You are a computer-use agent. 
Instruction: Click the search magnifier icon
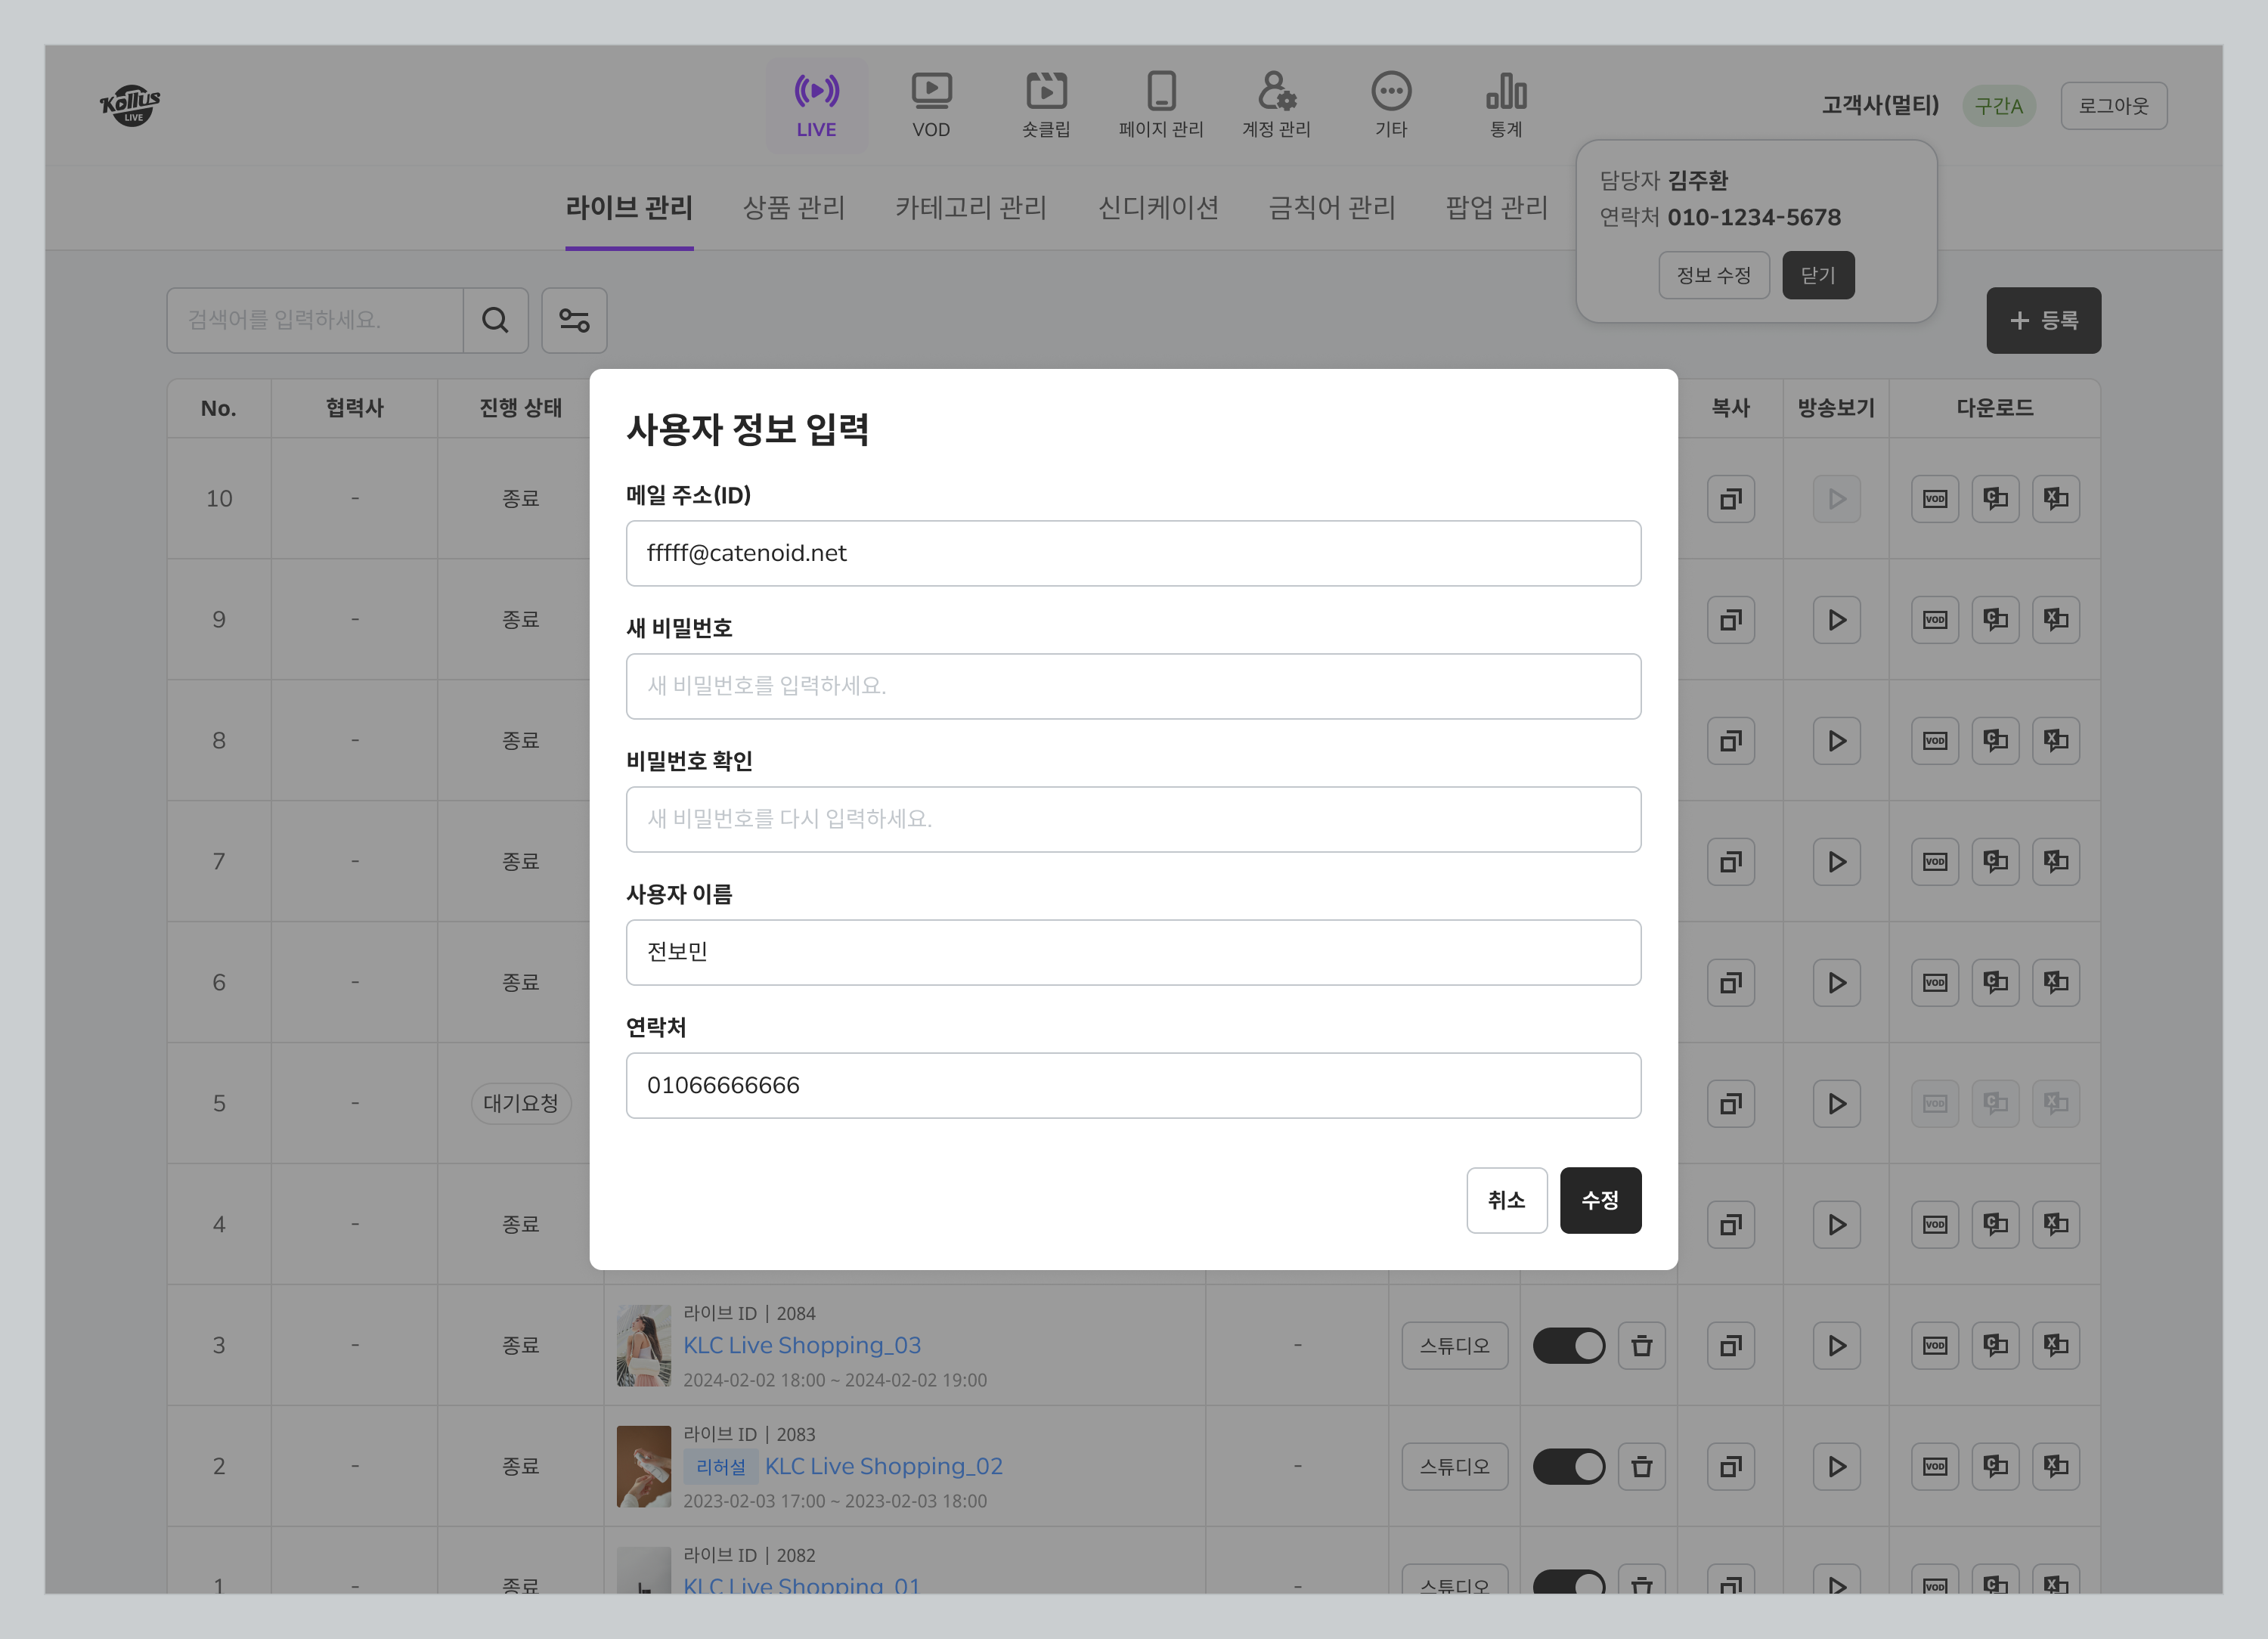pos(495,320)
